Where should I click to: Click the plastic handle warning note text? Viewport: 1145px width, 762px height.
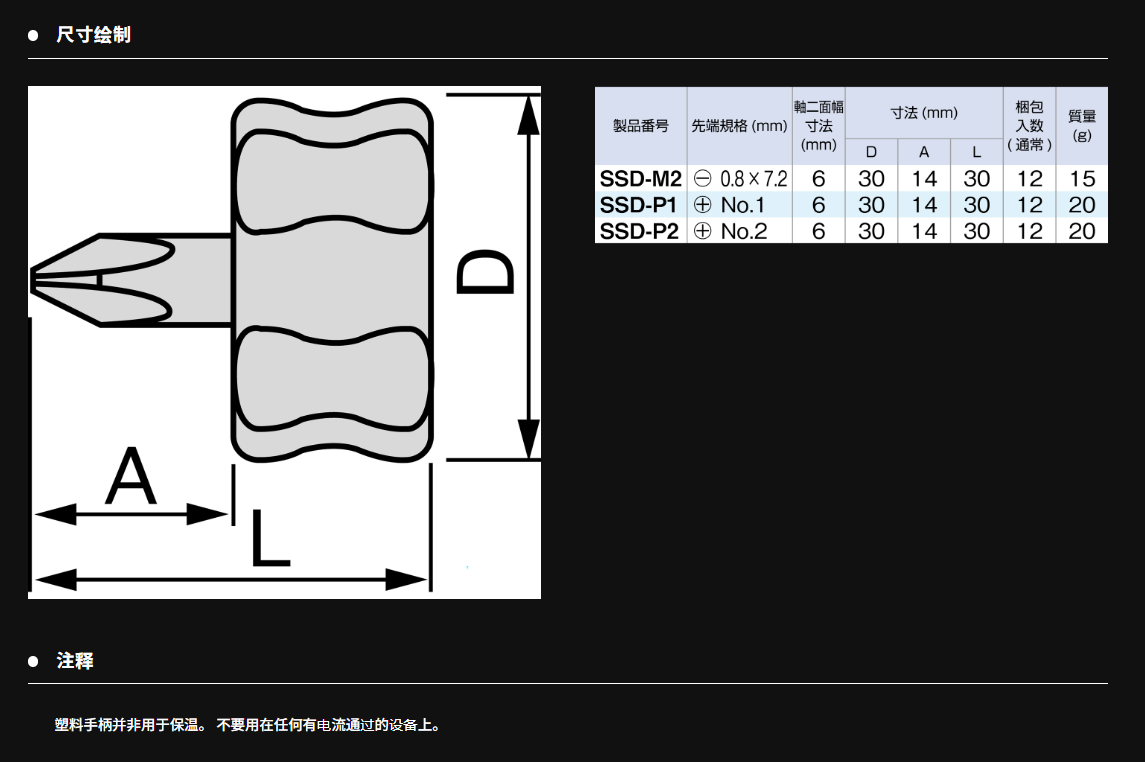(247, 724)
